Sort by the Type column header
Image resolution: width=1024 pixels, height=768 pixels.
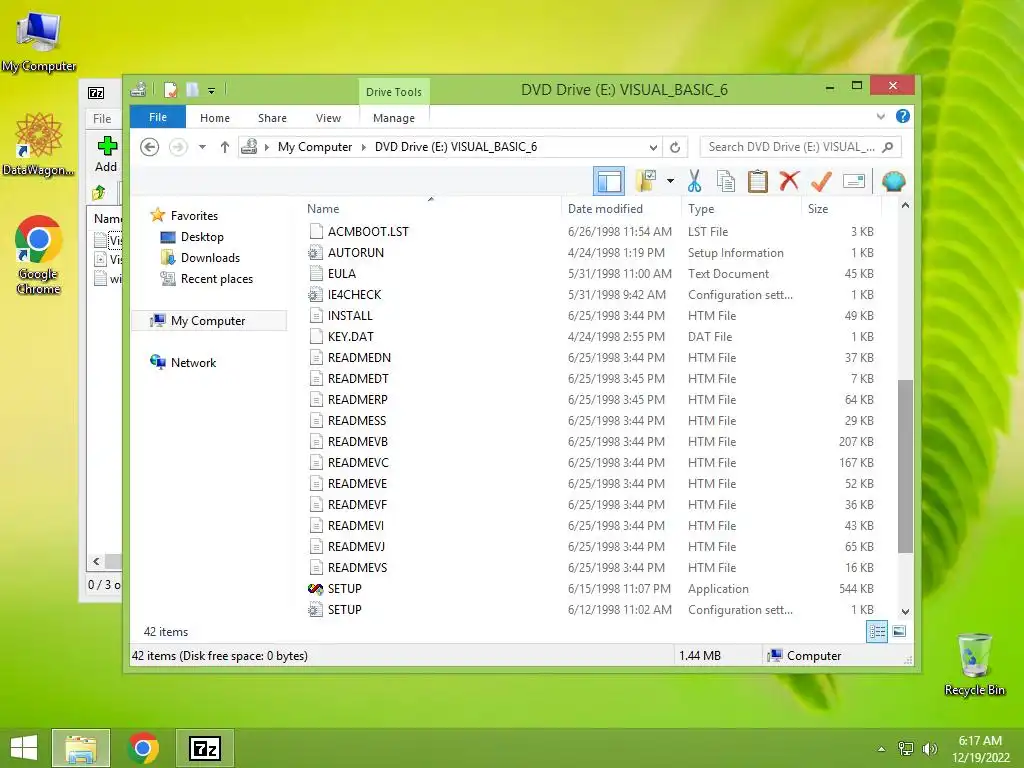click(x=741, y=208)
